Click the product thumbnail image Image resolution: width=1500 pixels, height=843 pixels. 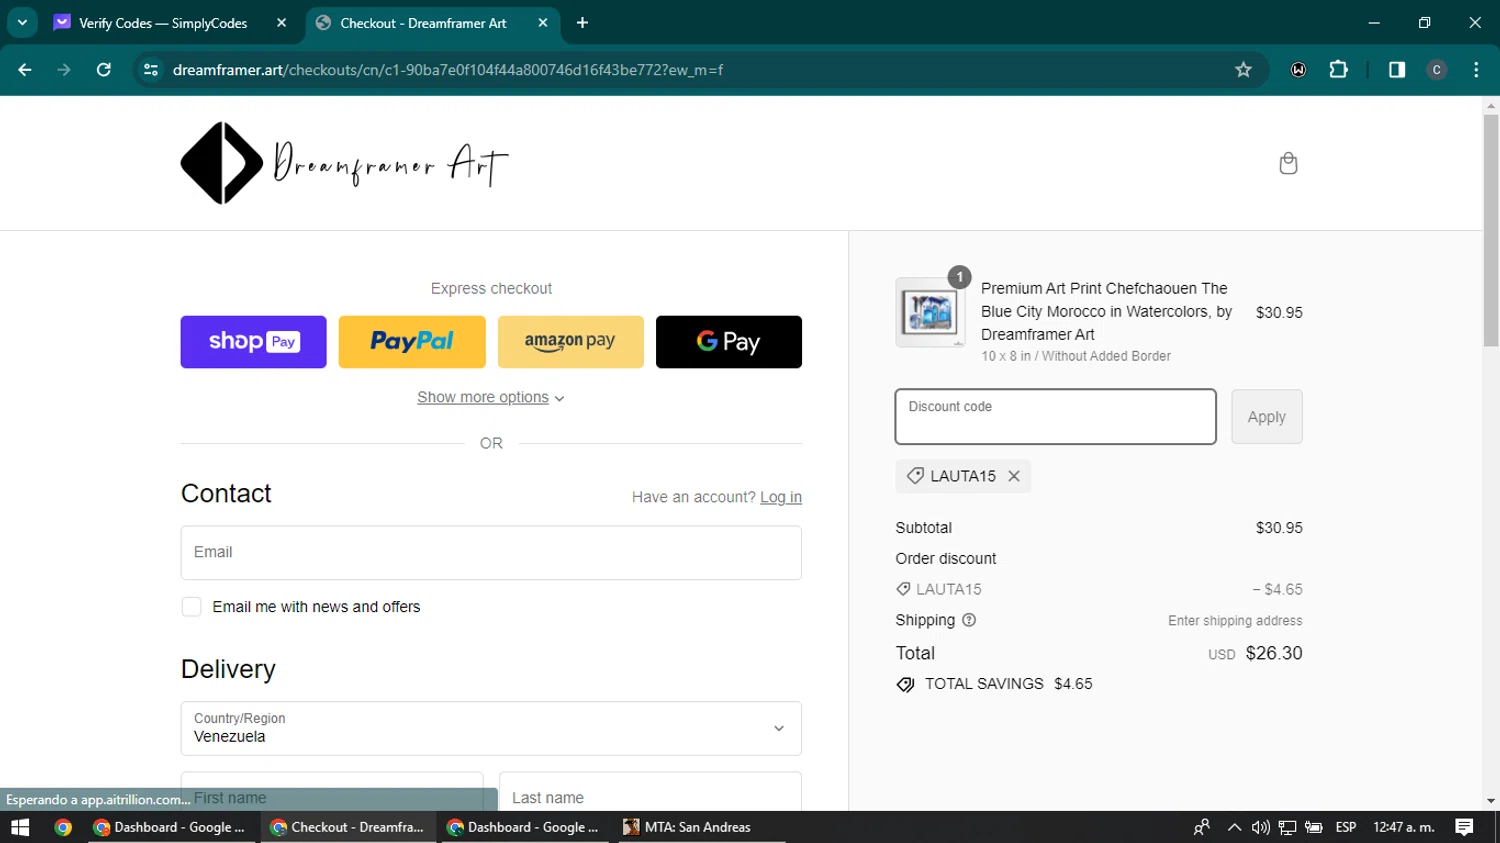coord(930,312)
